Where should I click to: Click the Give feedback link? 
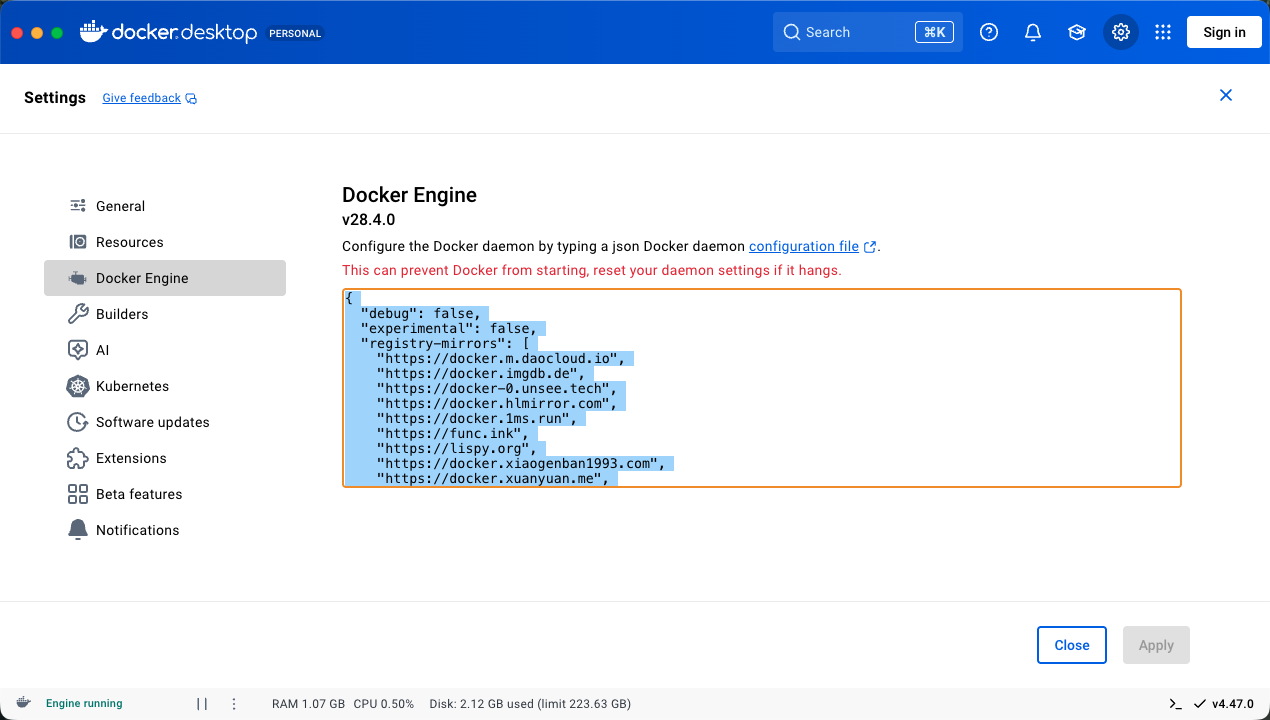pos(141,97)
